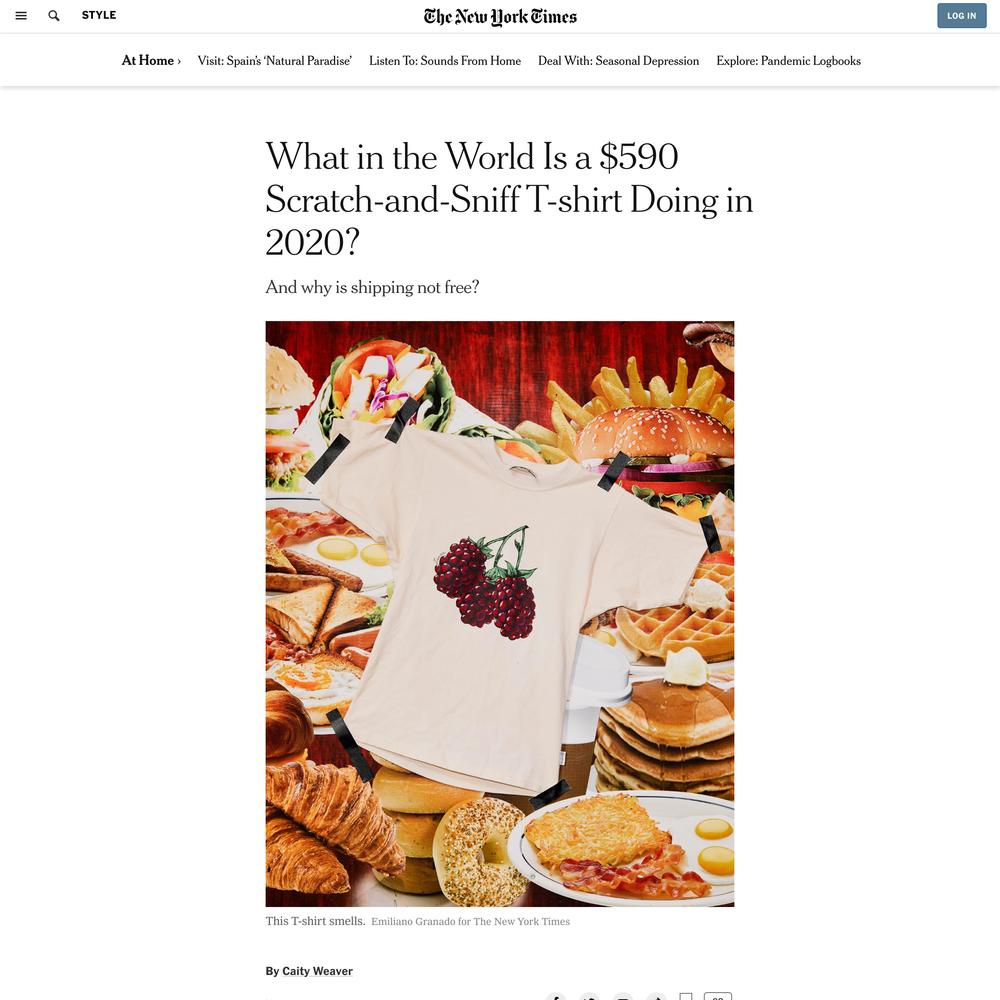Open the hamburger sections menu

[21, 15]
